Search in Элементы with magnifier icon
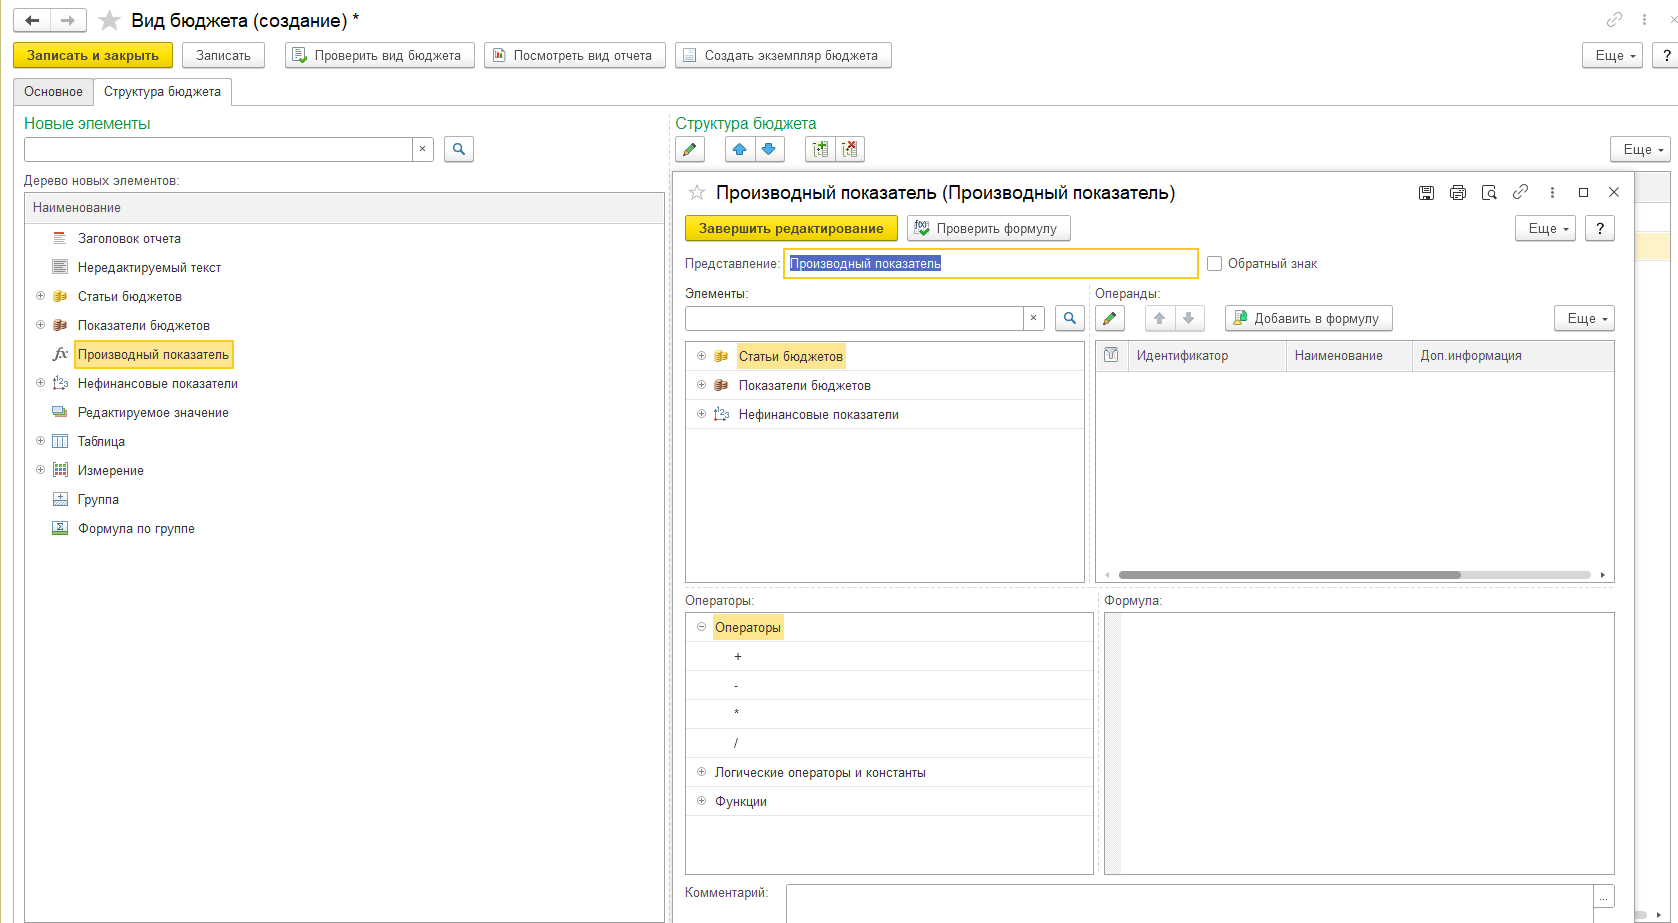 pos(1069,319)
